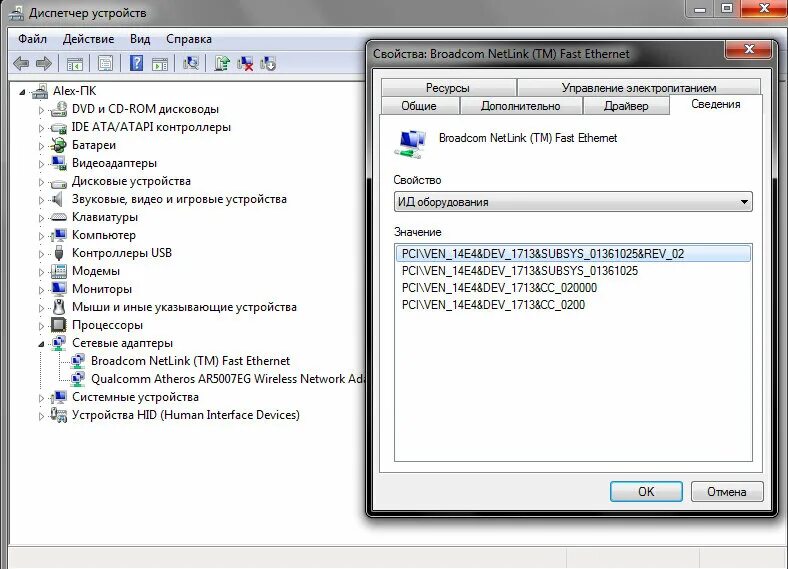788x569 pixels.
Task: Select value ending SUBSYS_01361025&REV_02
Action: coord(573,253)
